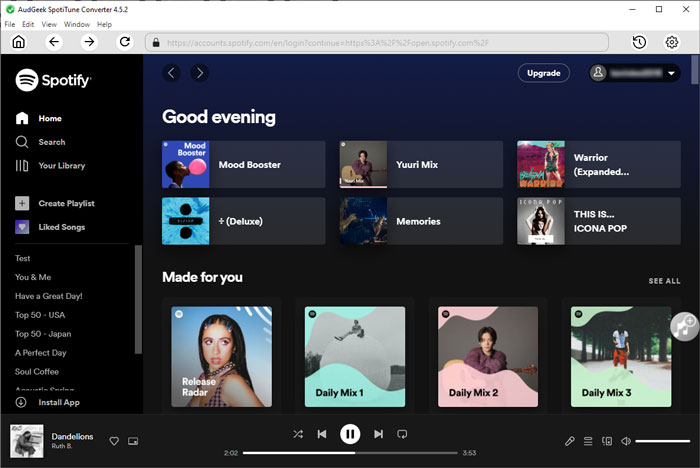Open the Daily Mix 1 cover

point(355,356)
